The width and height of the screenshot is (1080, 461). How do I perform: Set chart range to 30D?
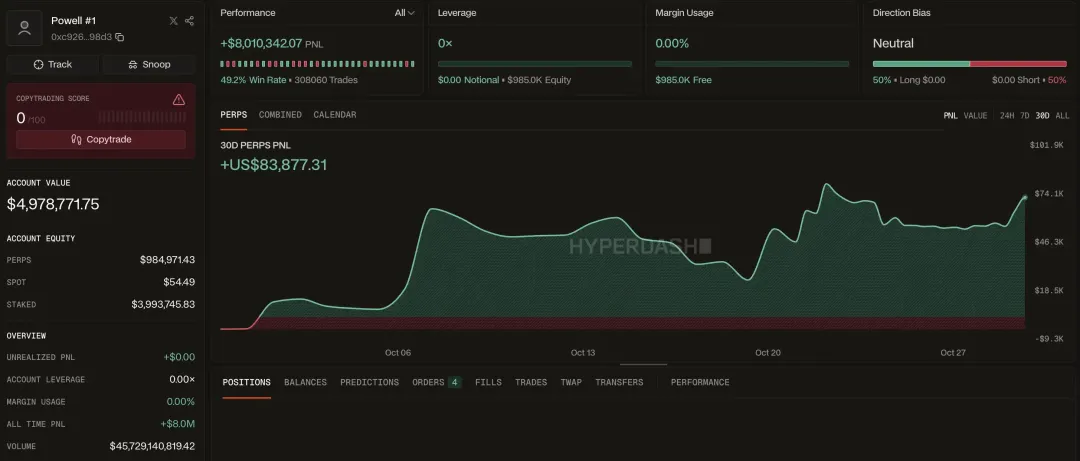[1042, 116]
